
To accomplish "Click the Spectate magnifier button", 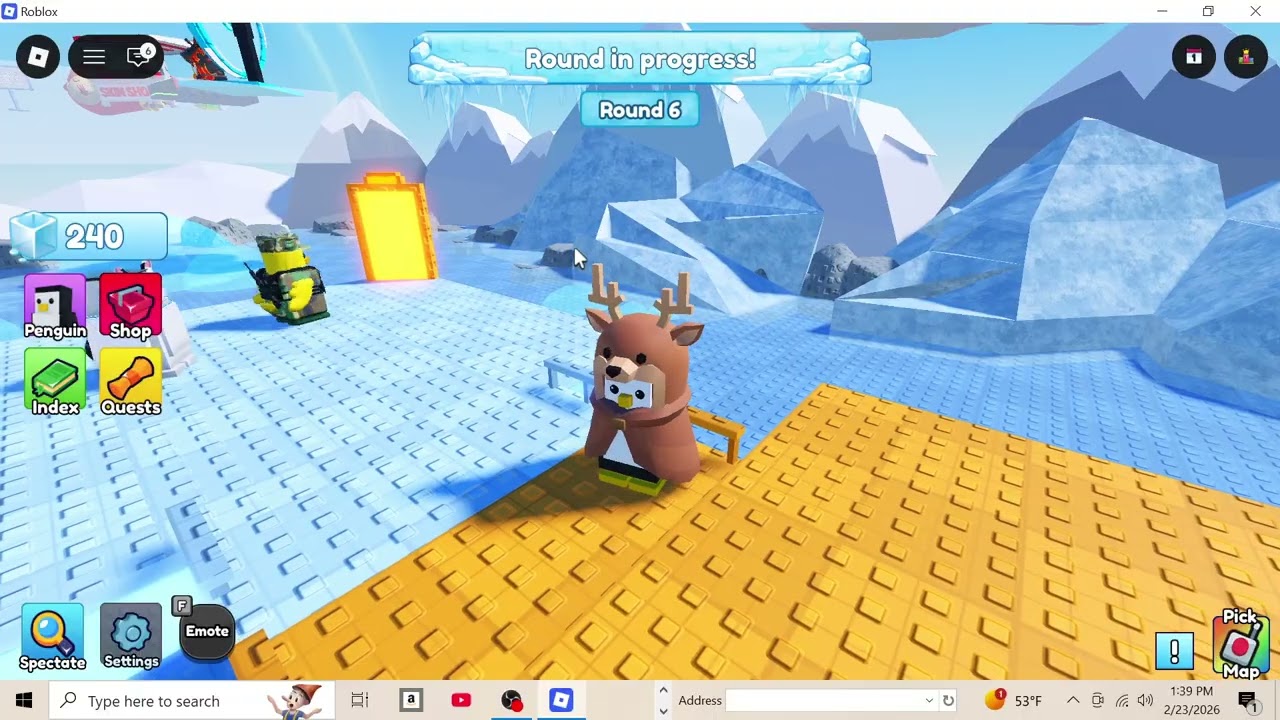I will [x=52, y=637].
